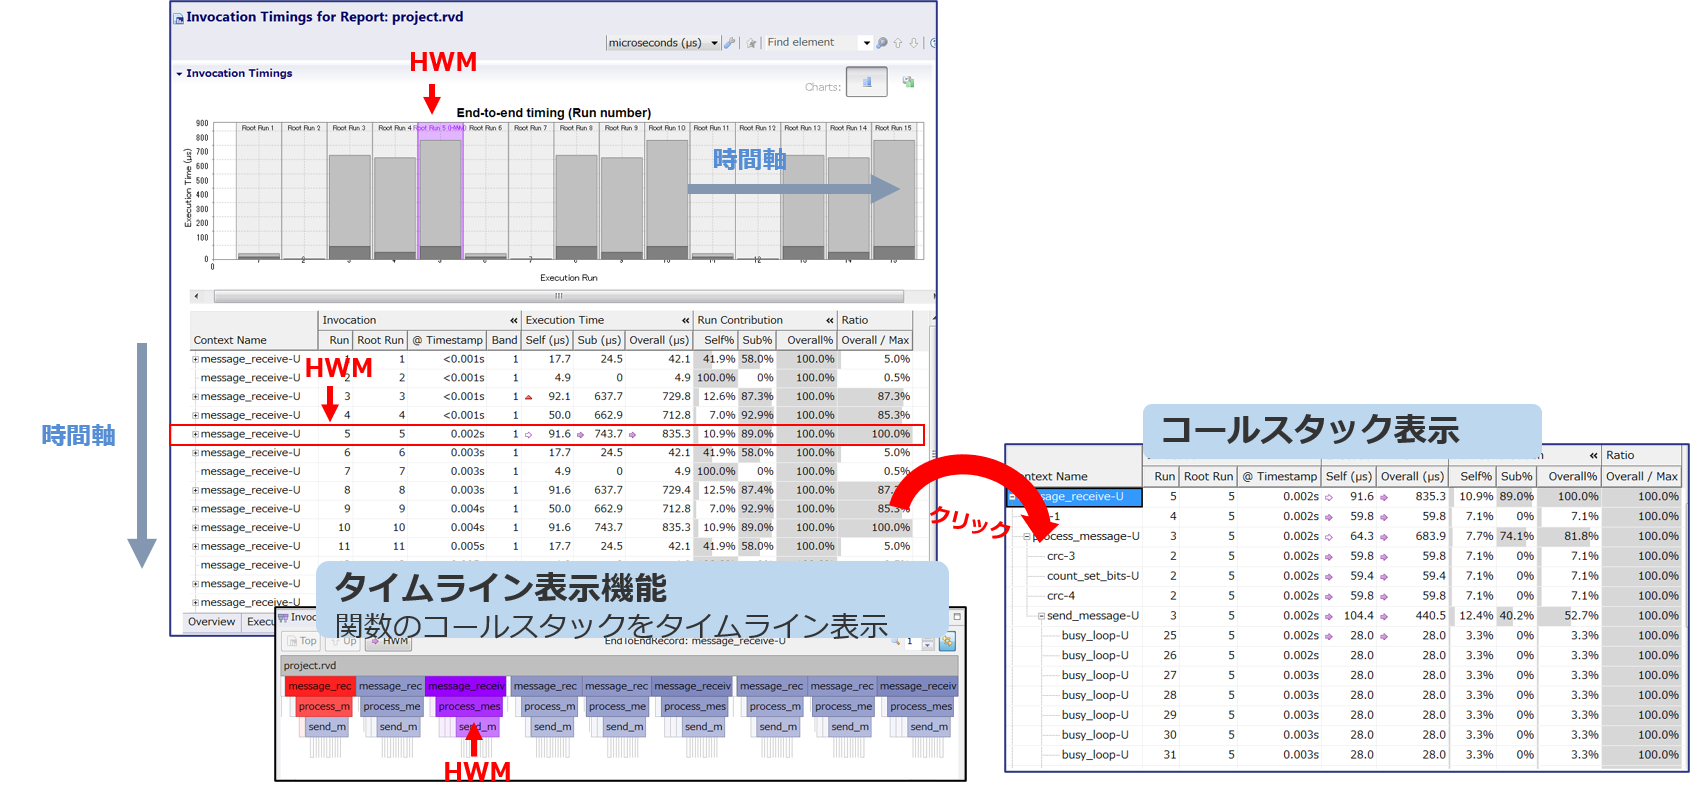Image resolution: width=1690 pixels, height=810 pixels.
Task: Click the star bookmark icon in toolbar
Action: 751,43
